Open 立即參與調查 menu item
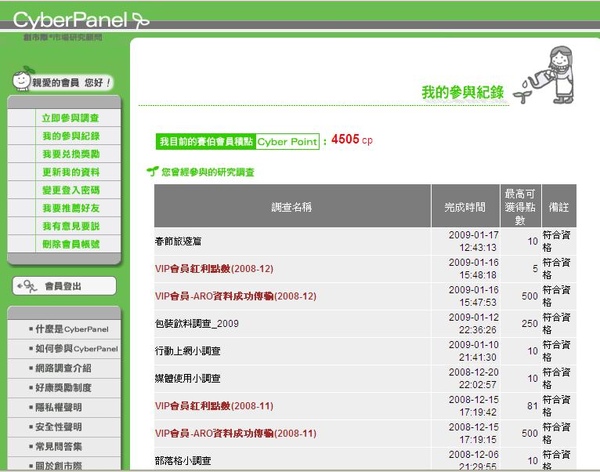 point(70,118)
